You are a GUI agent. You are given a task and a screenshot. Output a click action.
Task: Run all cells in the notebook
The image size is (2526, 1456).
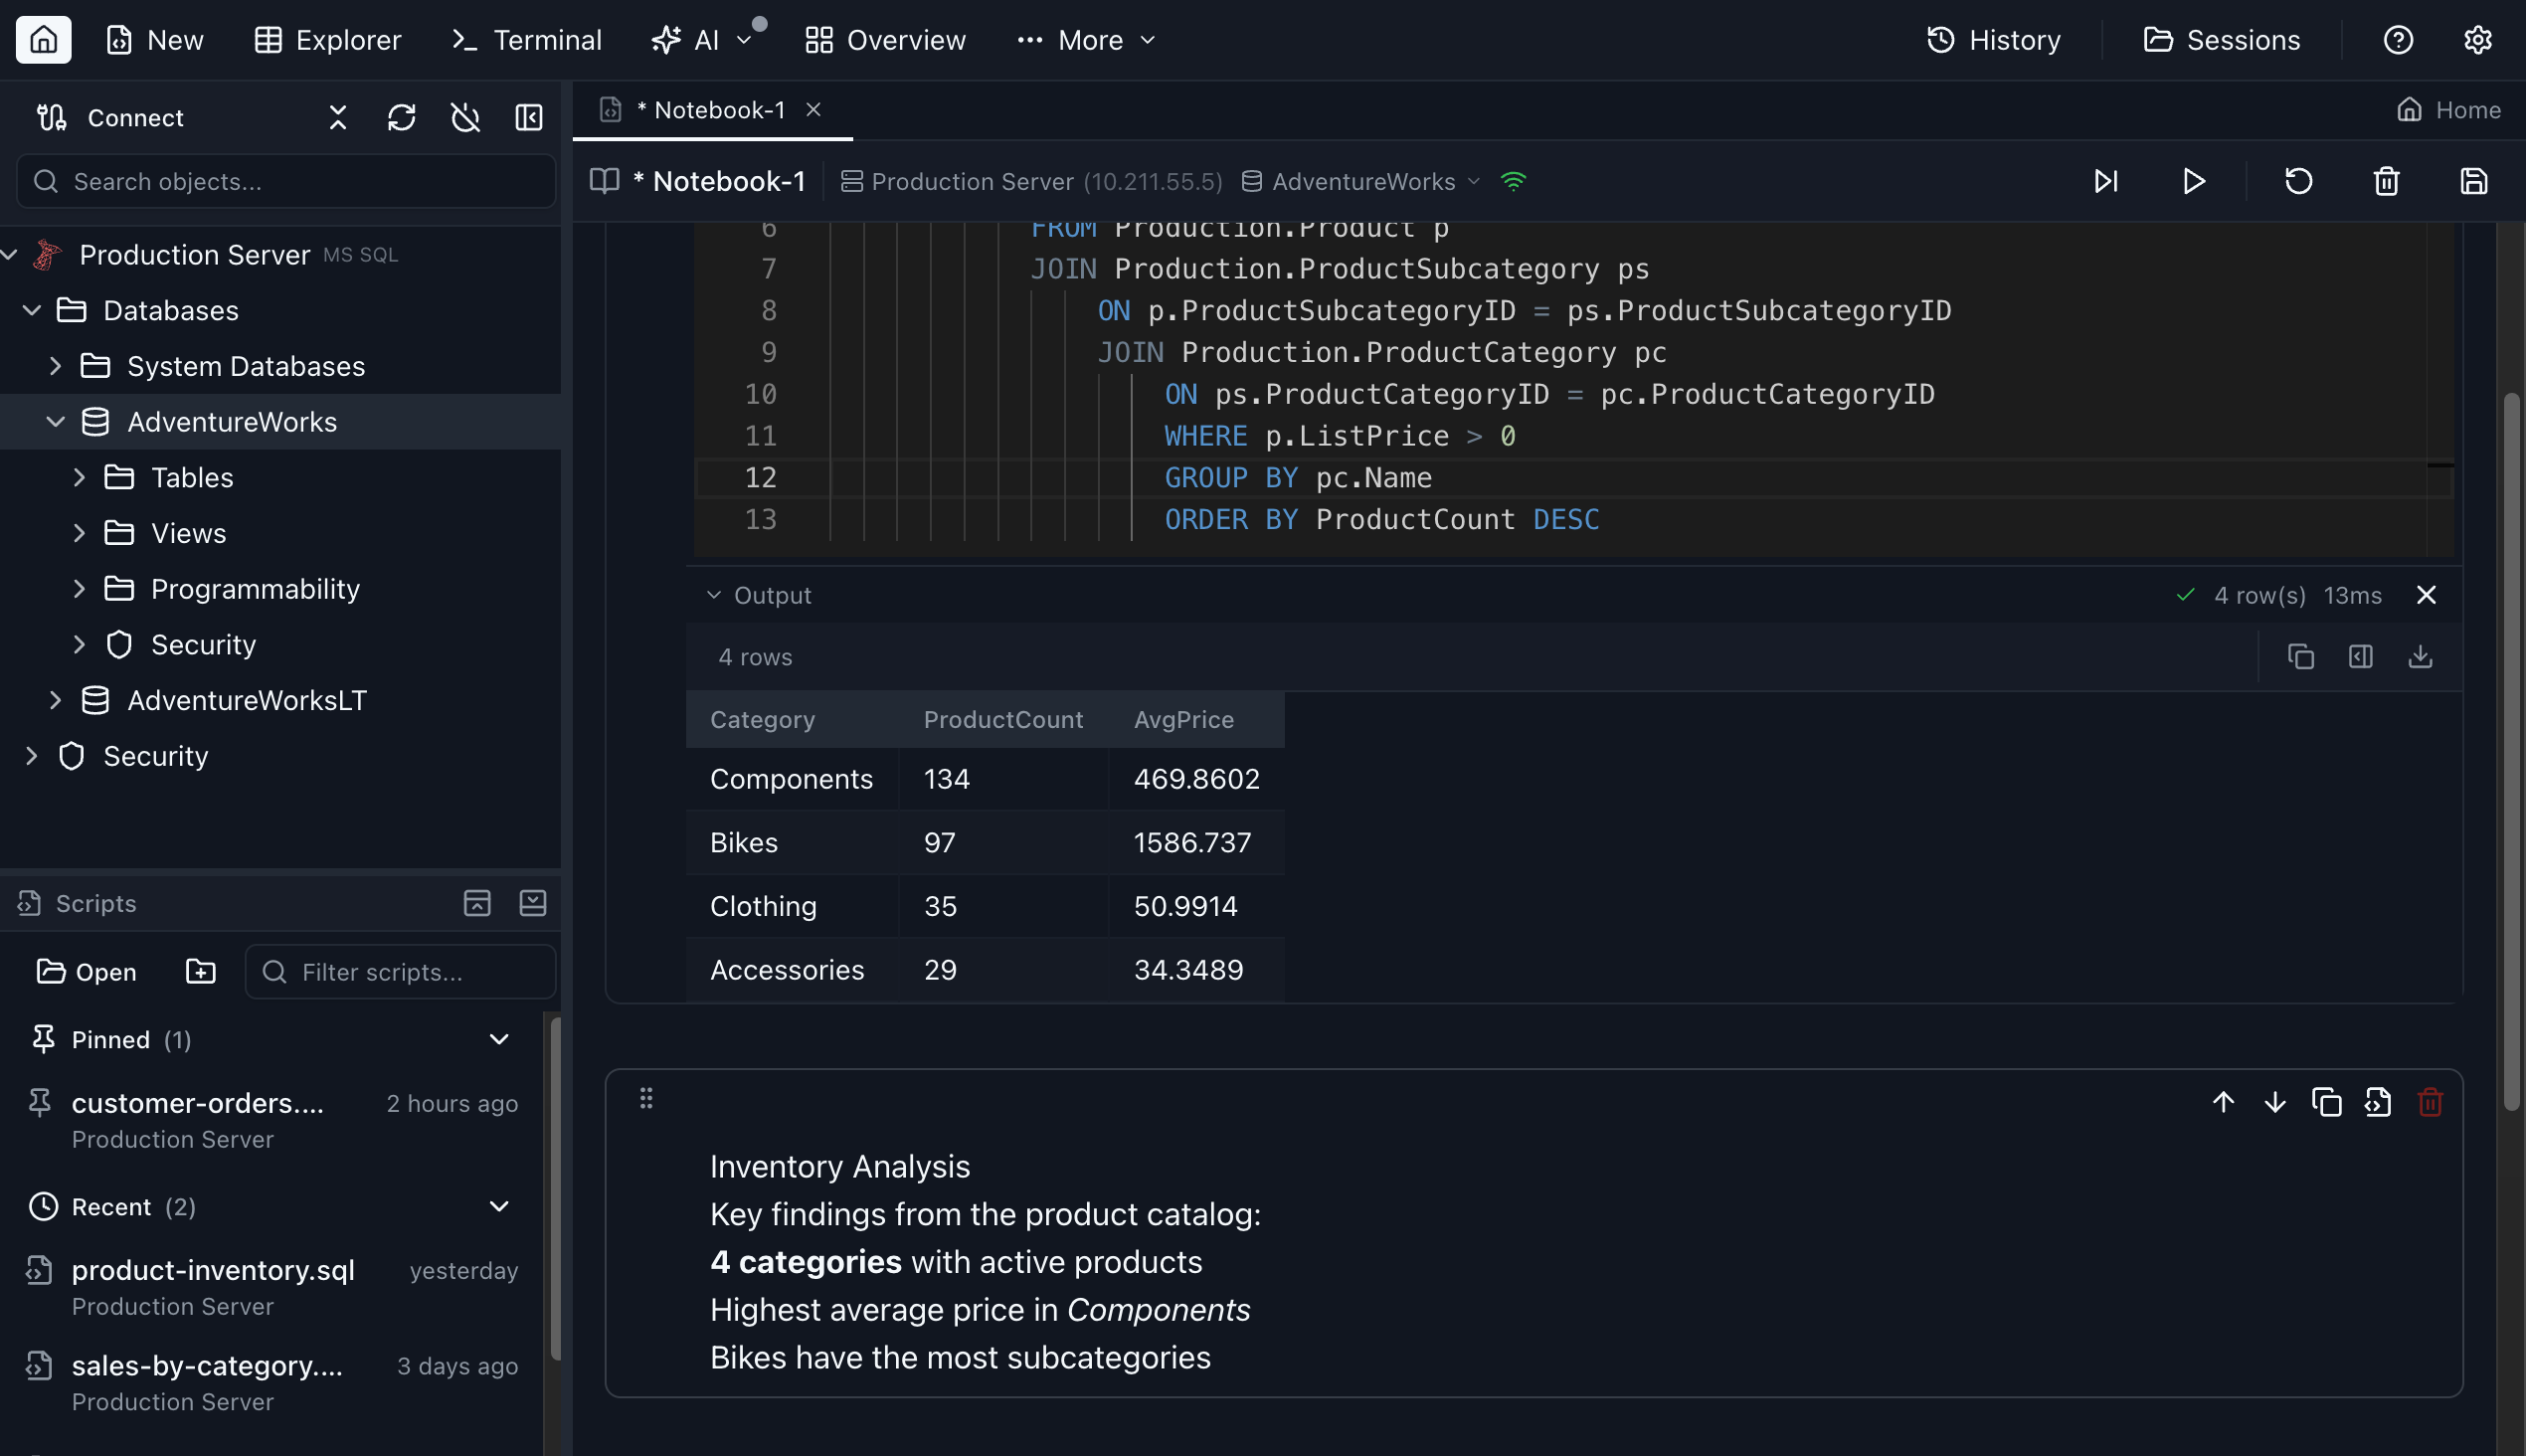pos(2107,181)
